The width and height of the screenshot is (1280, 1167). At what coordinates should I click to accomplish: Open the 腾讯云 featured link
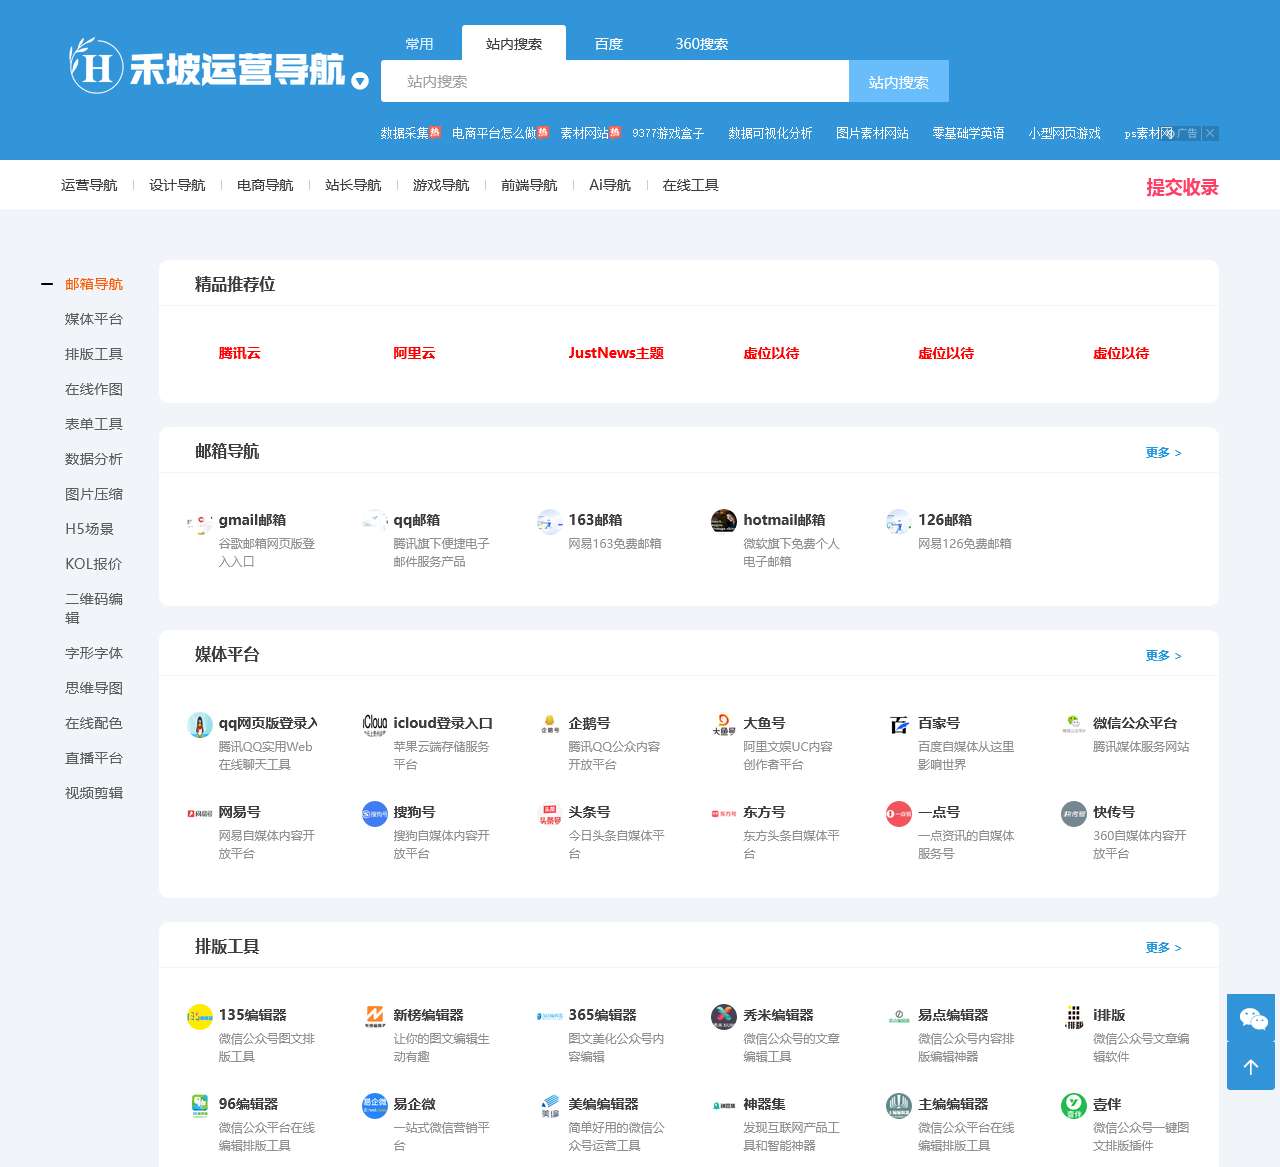click(x=239, y=353)
